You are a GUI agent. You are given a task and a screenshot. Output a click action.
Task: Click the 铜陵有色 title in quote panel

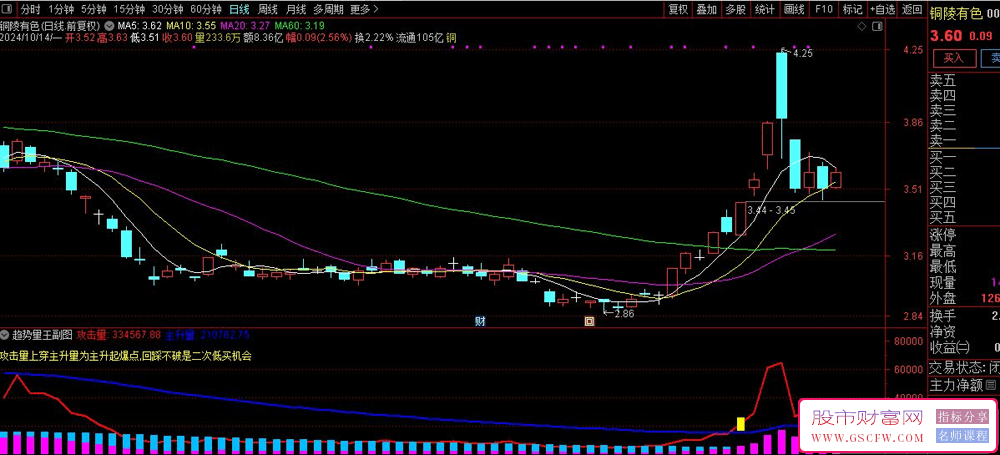coord(958,11)
